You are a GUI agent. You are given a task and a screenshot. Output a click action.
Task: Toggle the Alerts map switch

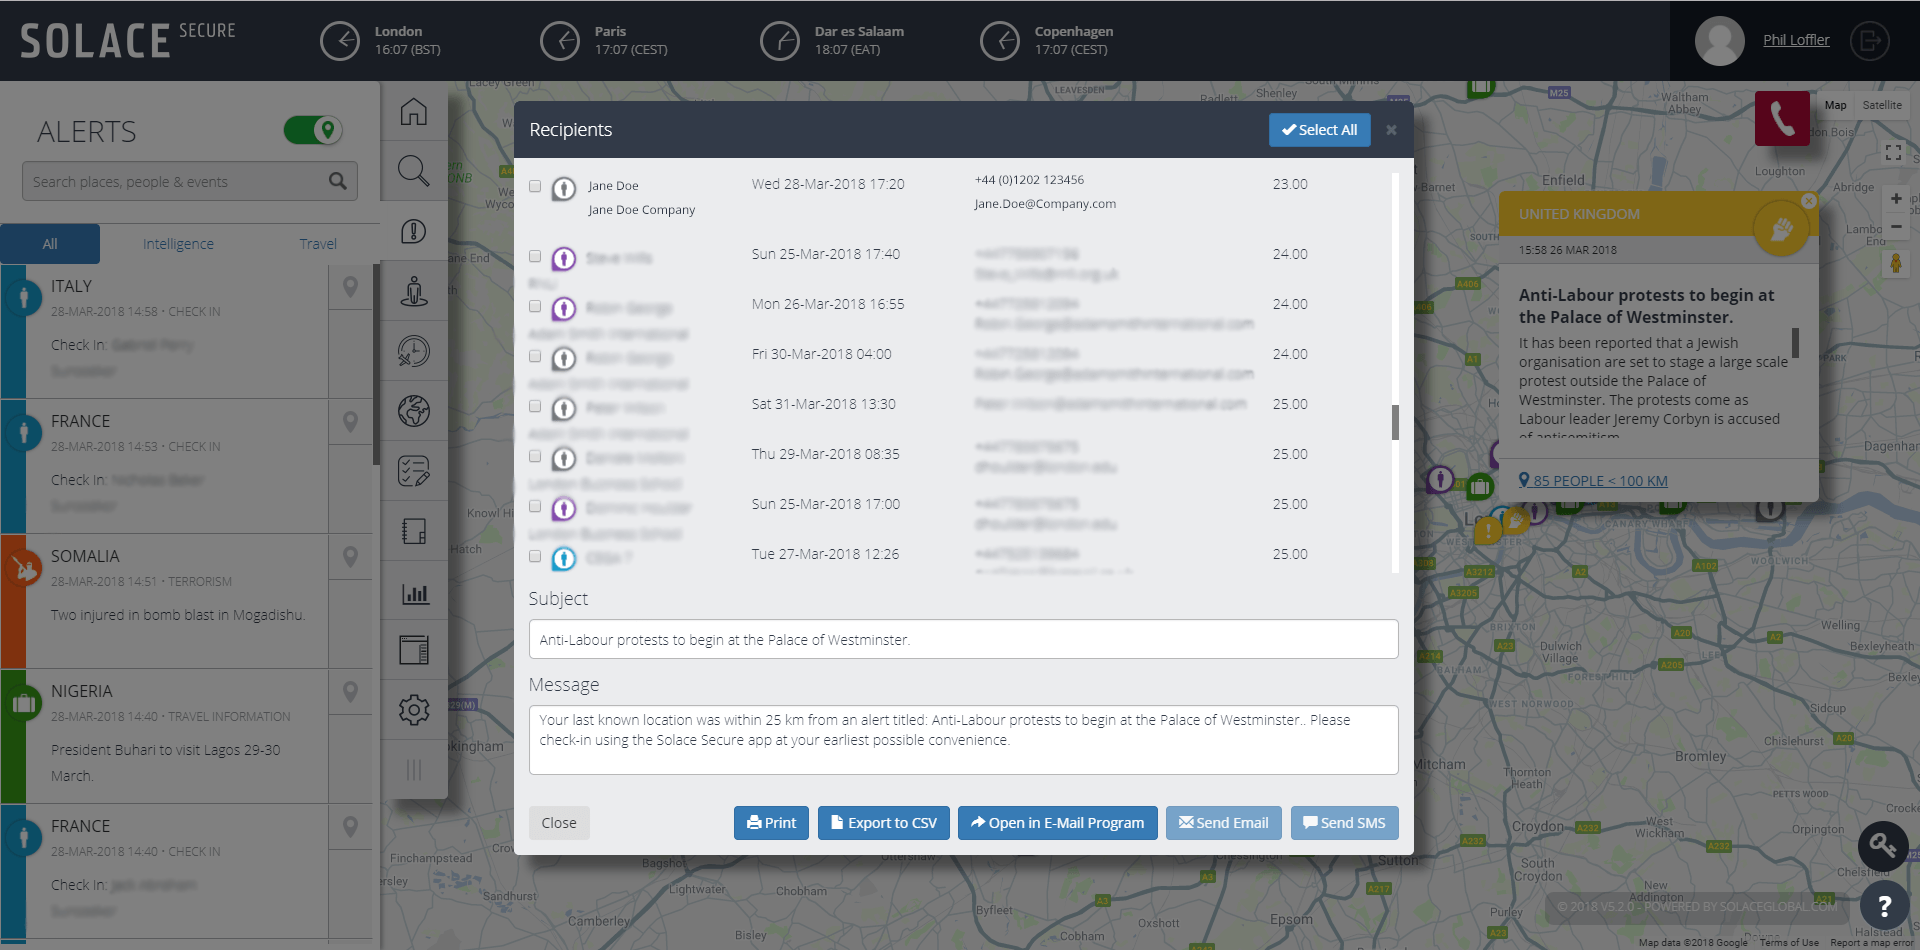313,130
